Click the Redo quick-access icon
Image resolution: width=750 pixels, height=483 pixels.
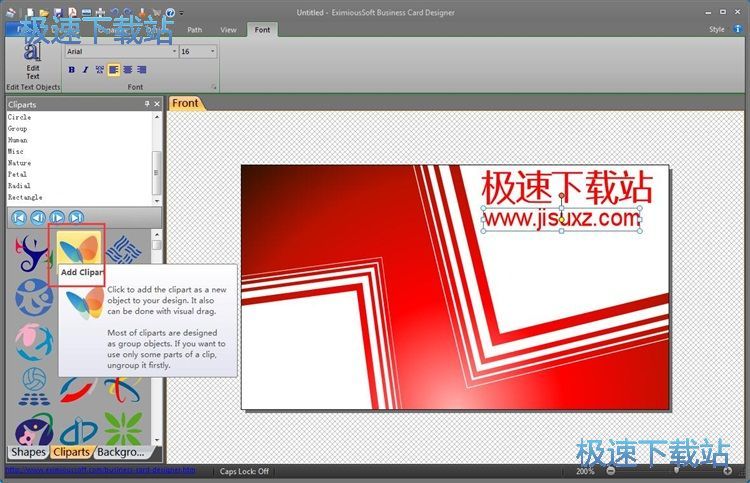tap(128, 12)
